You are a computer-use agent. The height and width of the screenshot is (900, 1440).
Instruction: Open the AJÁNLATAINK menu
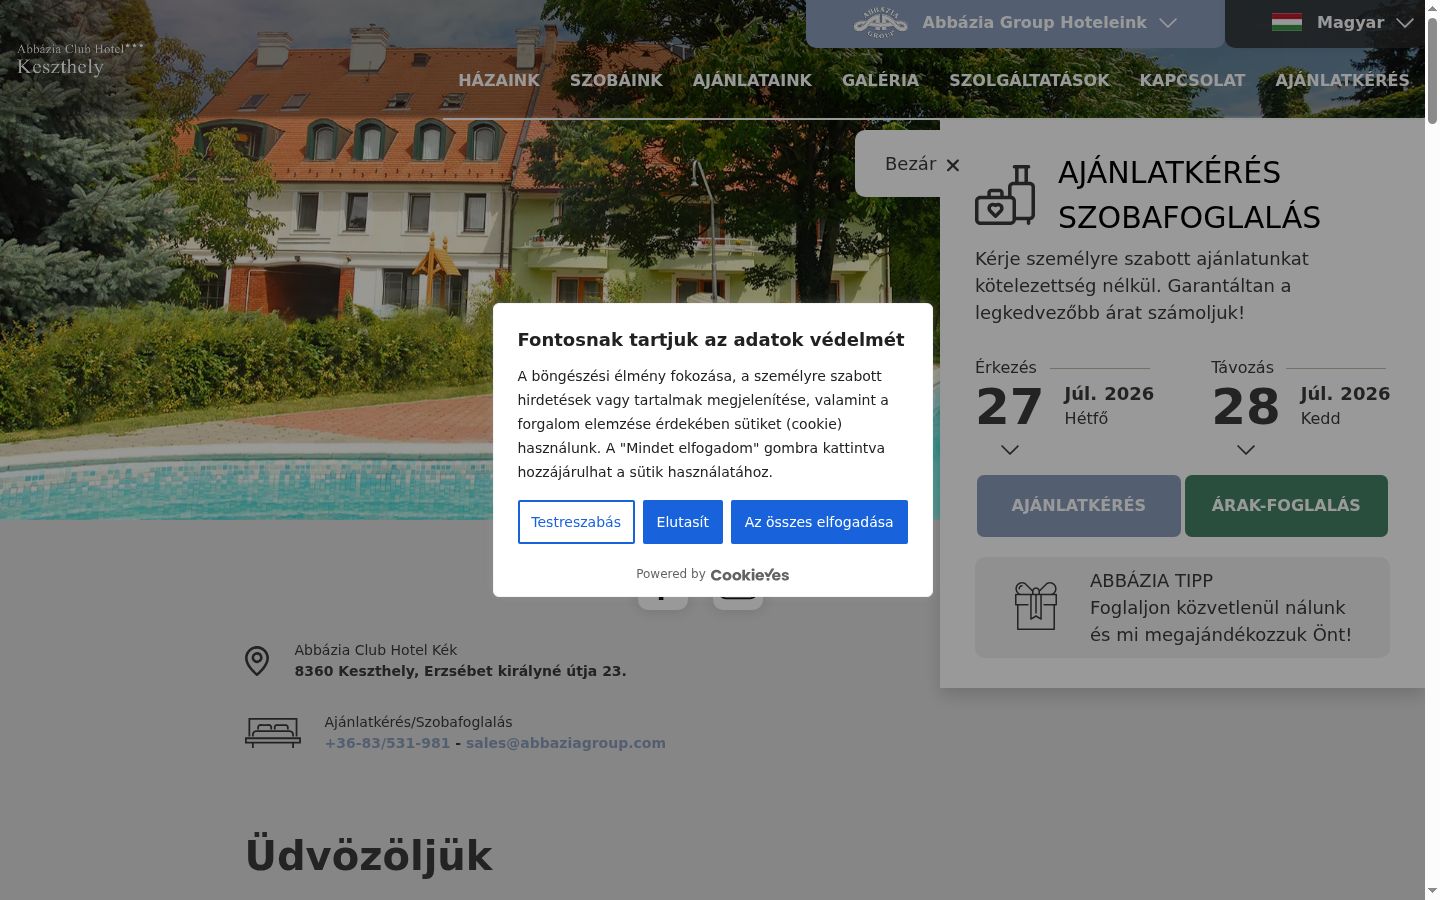[752, 80]
